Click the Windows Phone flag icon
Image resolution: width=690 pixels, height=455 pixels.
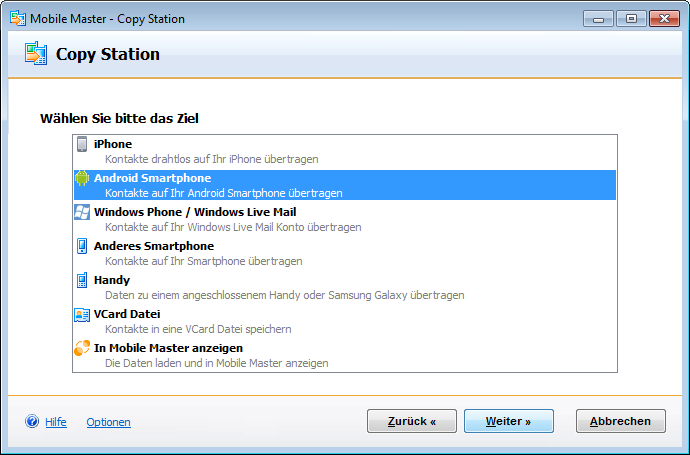[82, 212]
